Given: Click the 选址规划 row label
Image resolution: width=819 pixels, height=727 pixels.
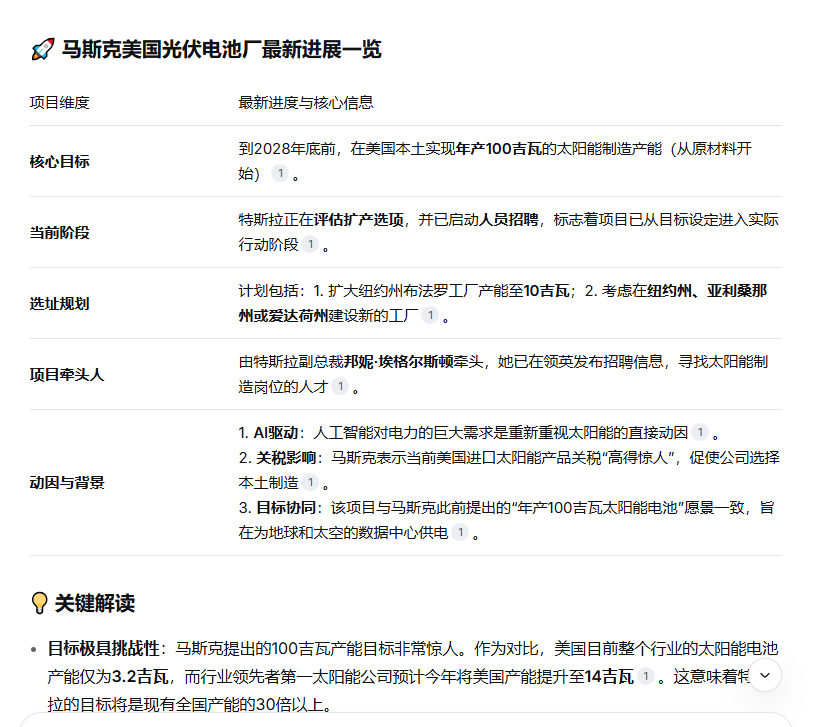Looking at the screenshot, I should [x=60, y=303].
